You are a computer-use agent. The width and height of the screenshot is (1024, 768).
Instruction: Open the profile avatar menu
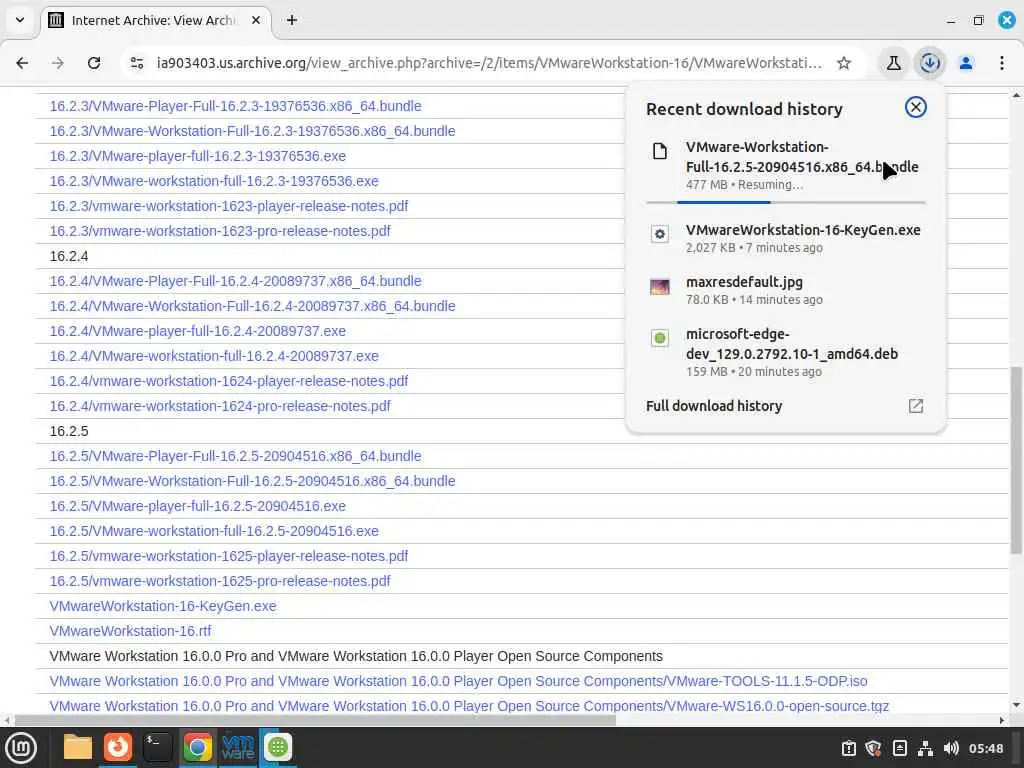[x=966, y=63]
